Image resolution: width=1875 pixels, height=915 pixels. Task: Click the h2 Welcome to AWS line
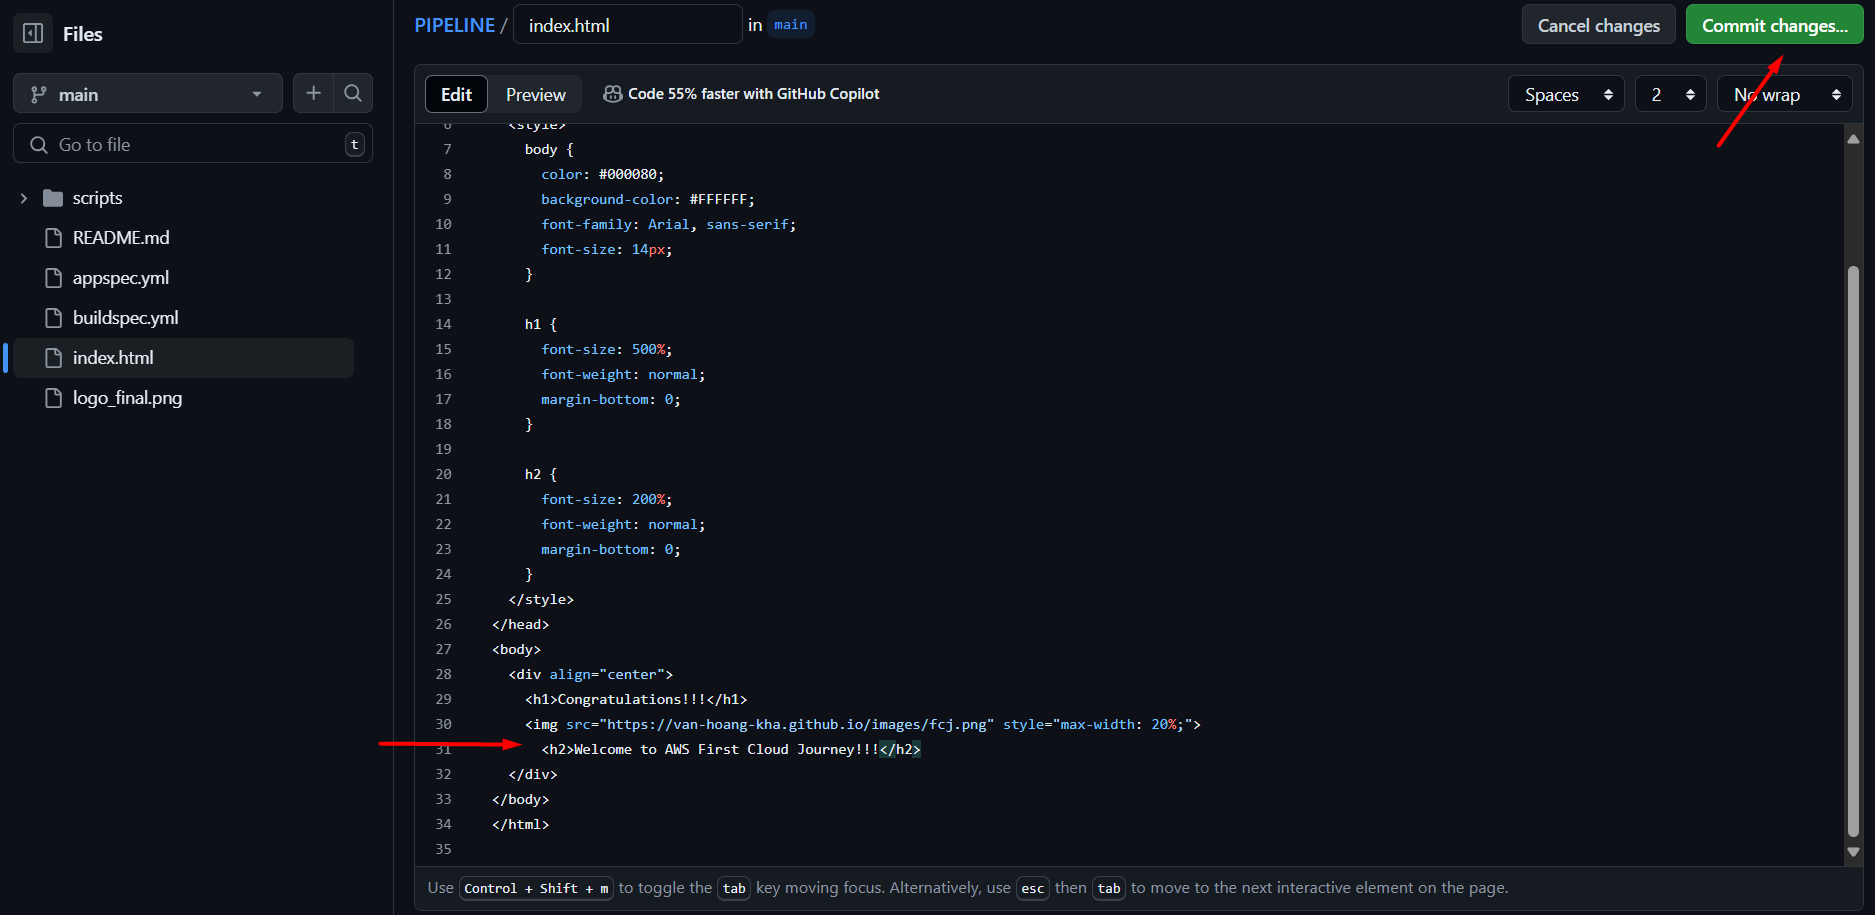pyautogui.click(x=731, y=749)
